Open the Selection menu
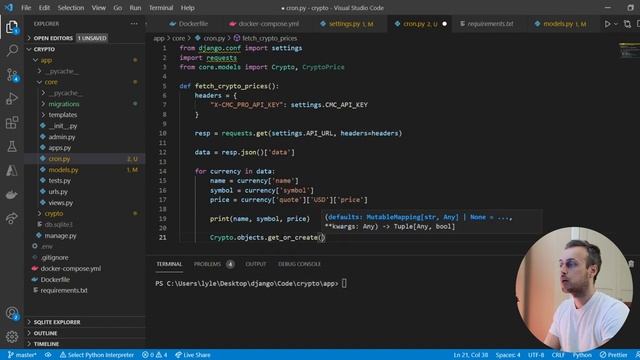 tap(71, 8)
